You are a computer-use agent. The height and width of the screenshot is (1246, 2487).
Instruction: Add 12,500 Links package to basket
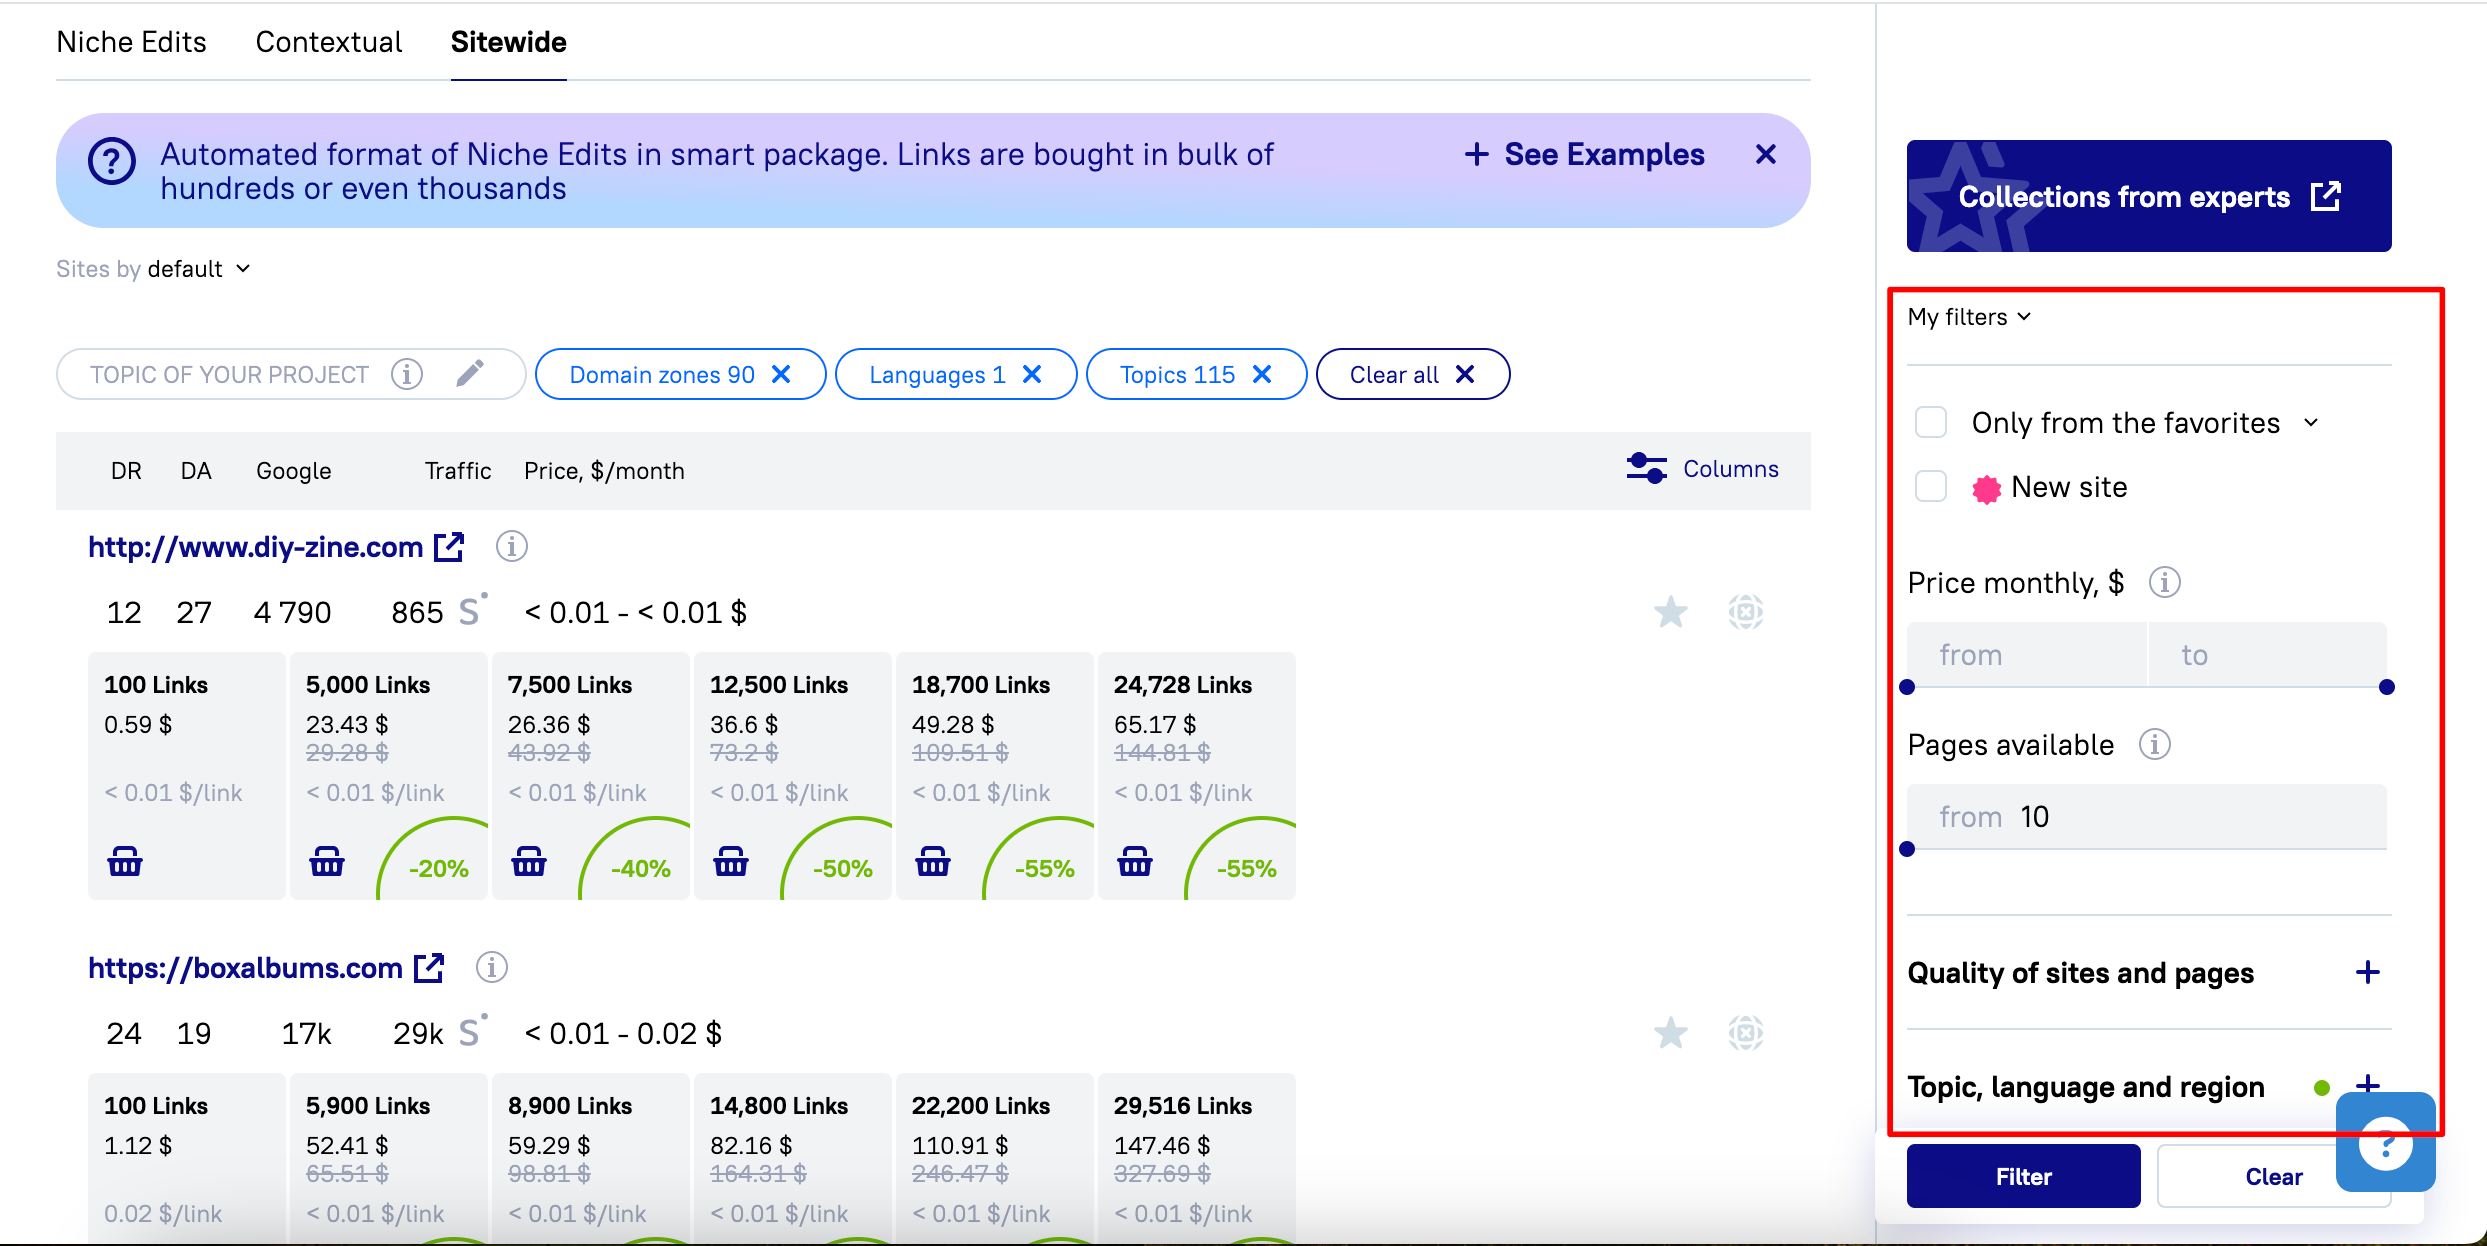[731, 861]
